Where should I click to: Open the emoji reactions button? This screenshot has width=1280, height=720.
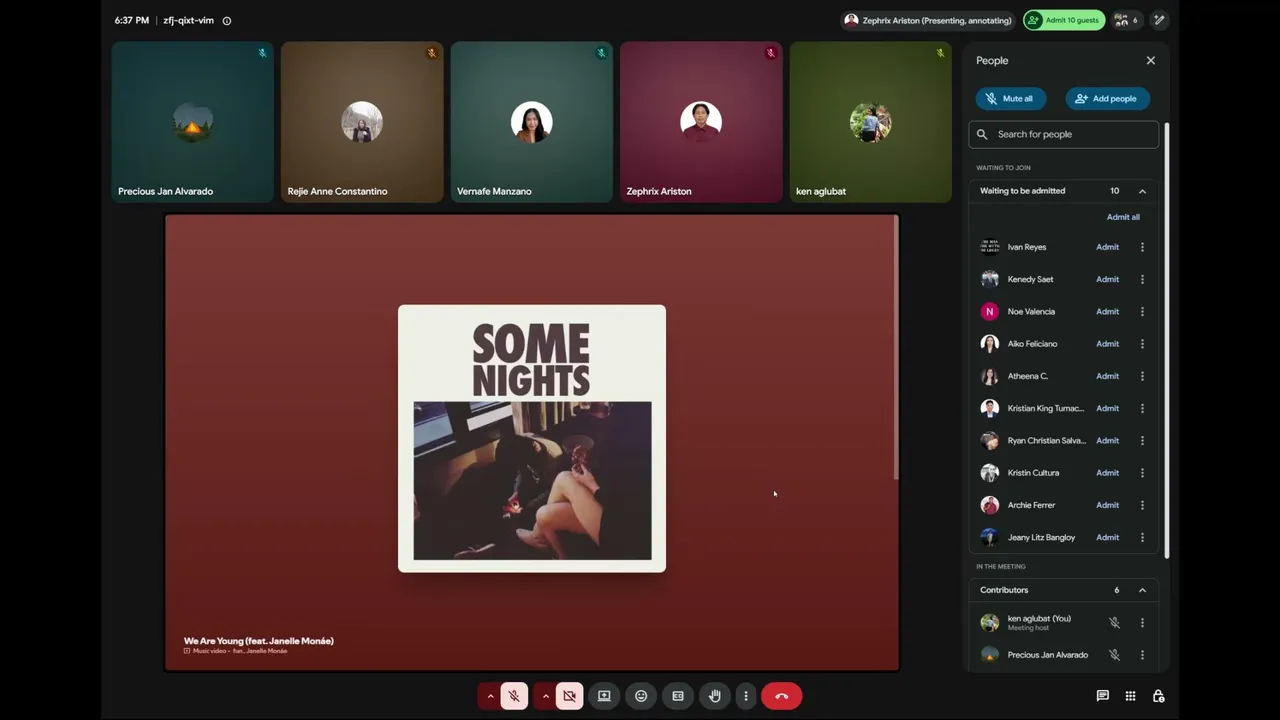[x=641, y=696]
